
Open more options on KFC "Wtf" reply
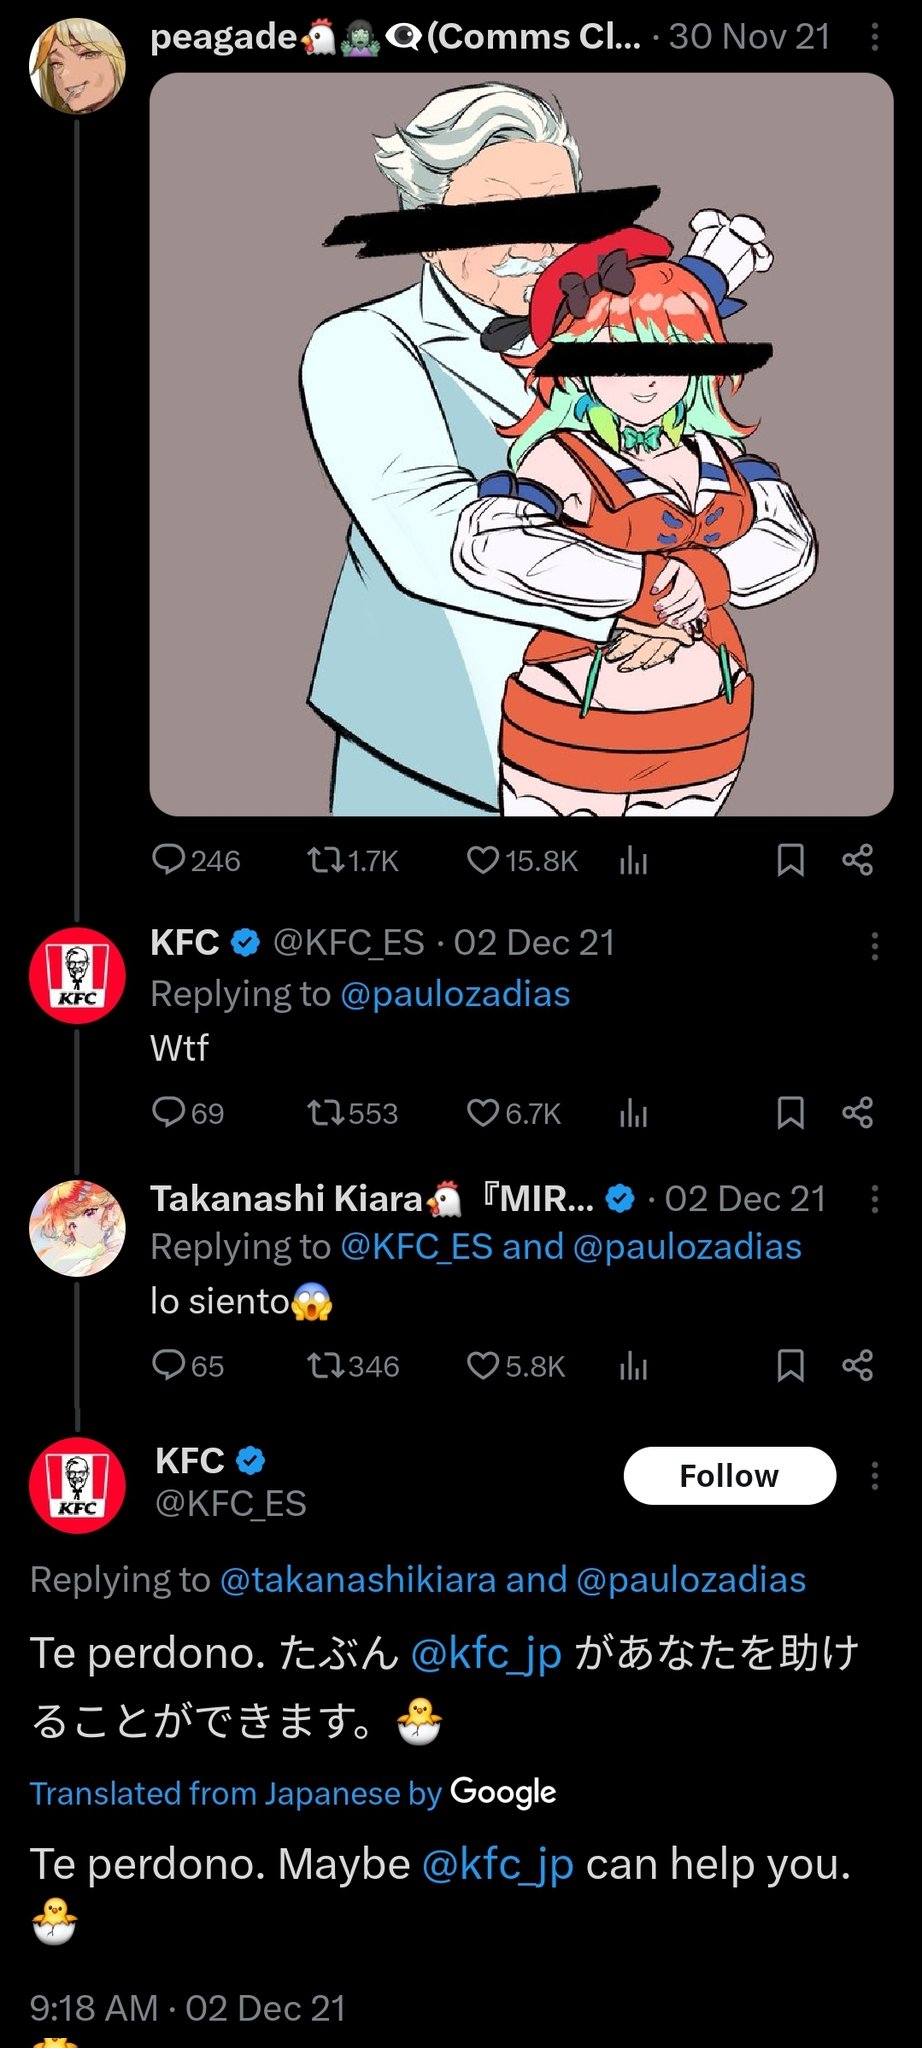(874, 946)
